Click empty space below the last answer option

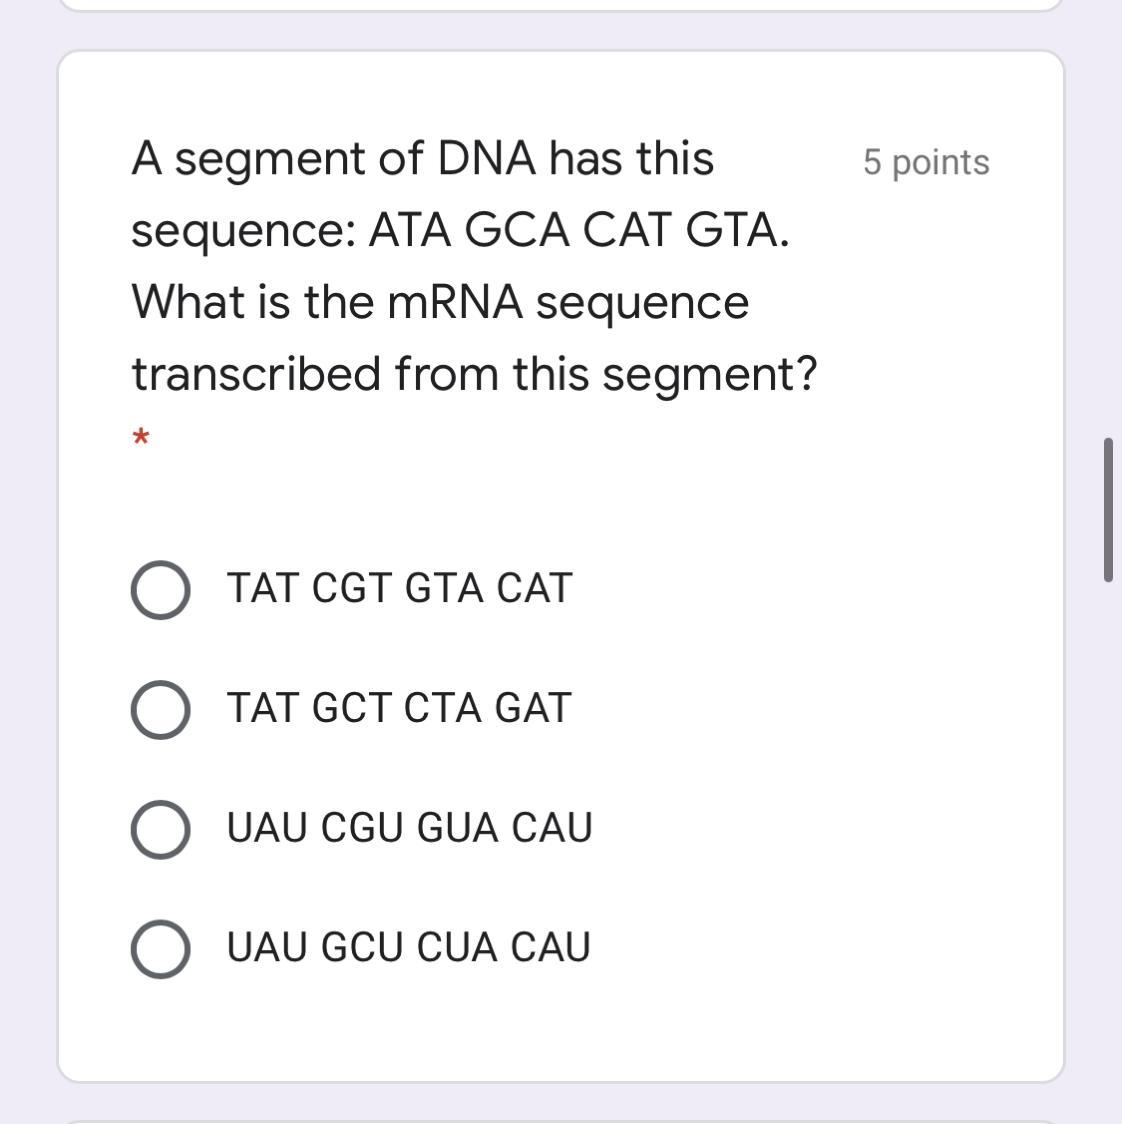(560, 1030)
